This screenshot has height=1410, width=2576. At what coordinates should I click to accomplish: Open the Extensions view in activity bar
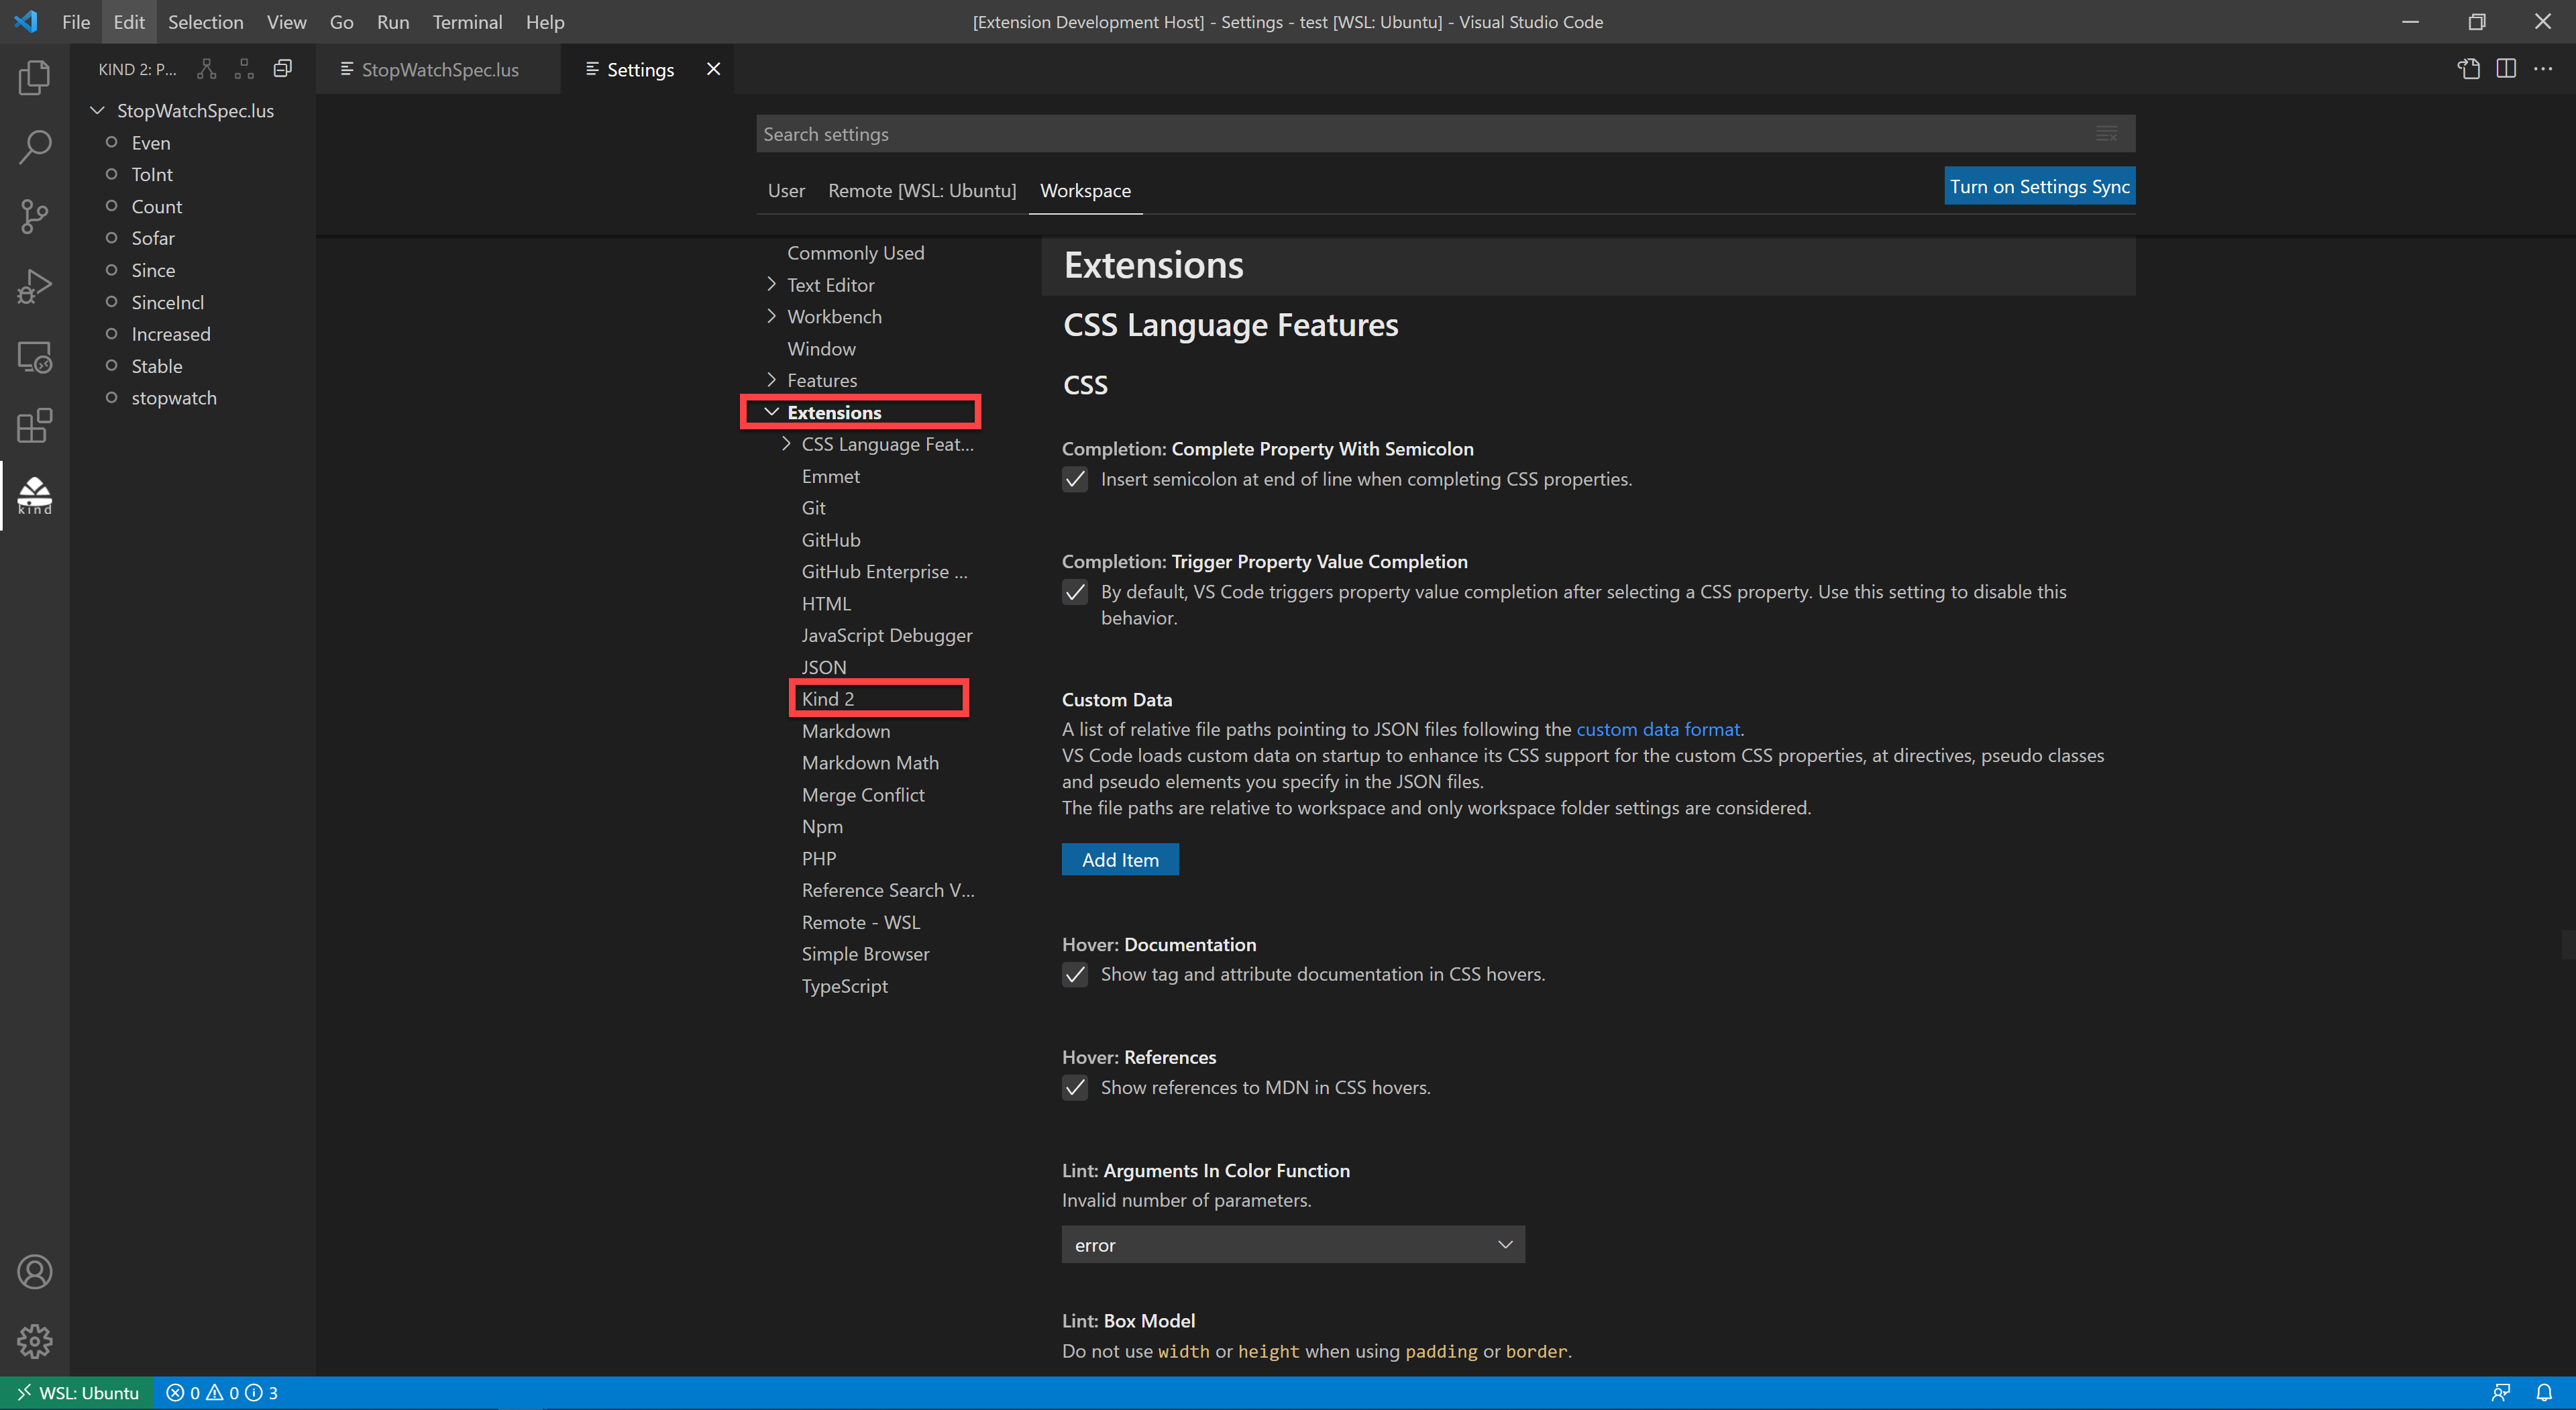[x=34, y=426]
